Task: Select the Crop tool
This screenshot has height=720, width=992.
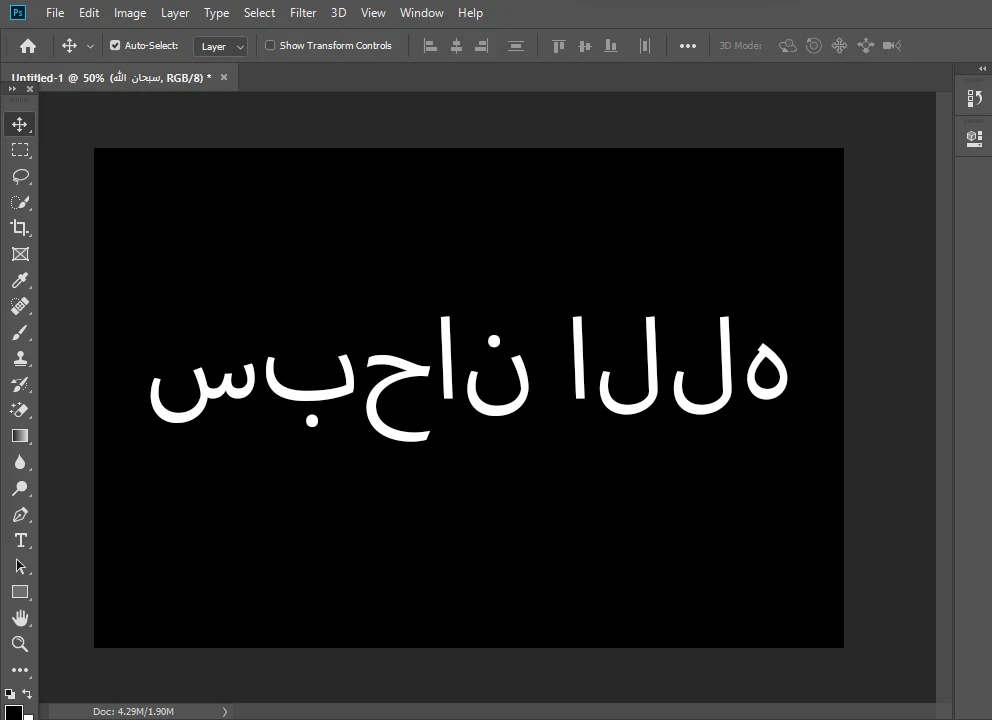Action: coord(20,228)
